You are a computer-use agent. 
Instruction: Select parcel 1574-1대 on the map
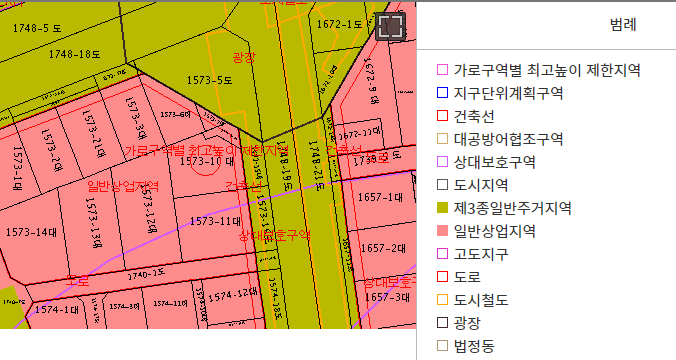pos(57,310)
